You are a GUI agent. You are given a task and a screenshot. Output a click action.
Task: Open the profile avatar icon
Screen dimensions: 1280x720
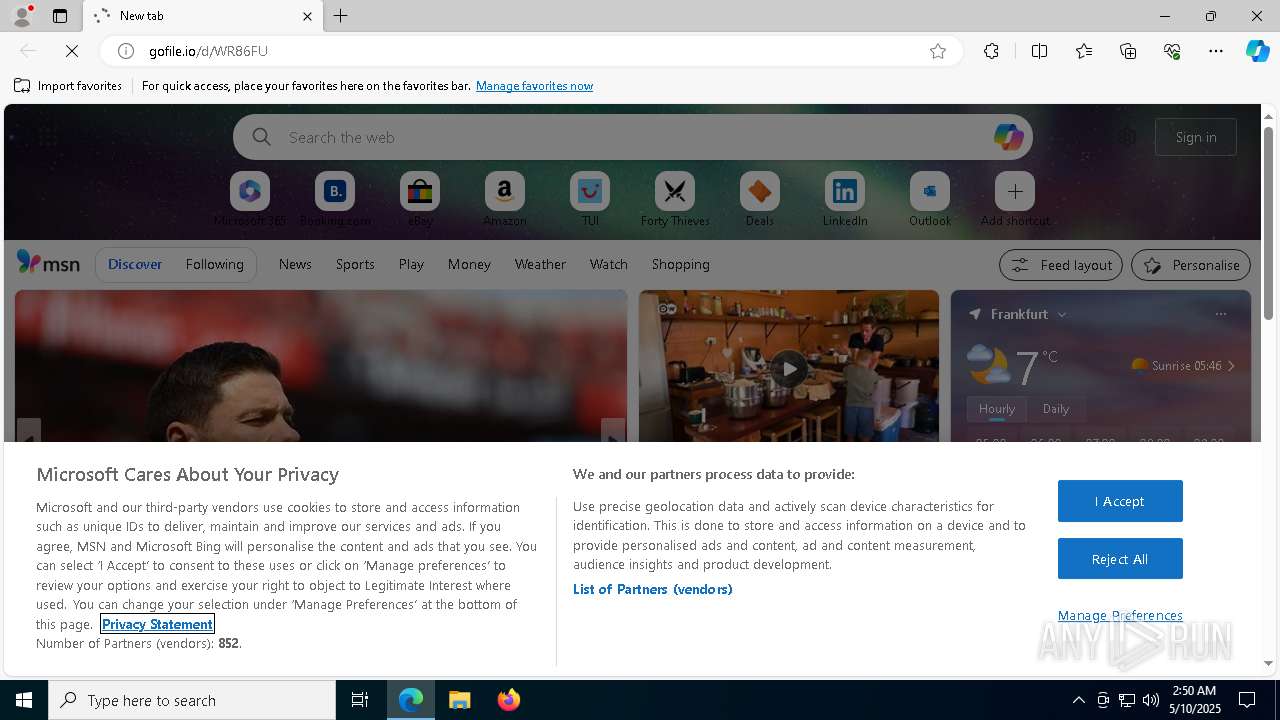[x=22, y=16]
